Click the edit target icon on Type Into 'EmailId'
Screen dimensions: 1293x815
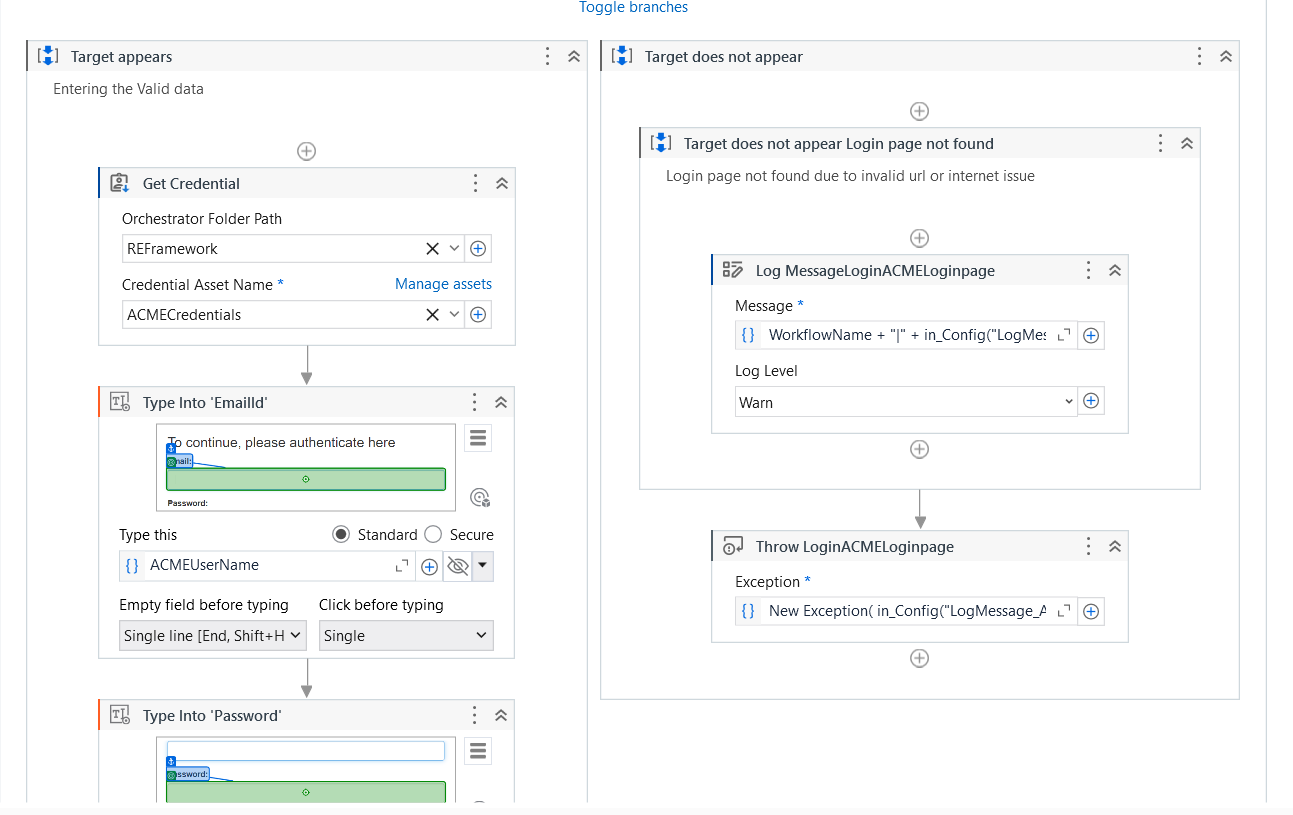point(479,497)
